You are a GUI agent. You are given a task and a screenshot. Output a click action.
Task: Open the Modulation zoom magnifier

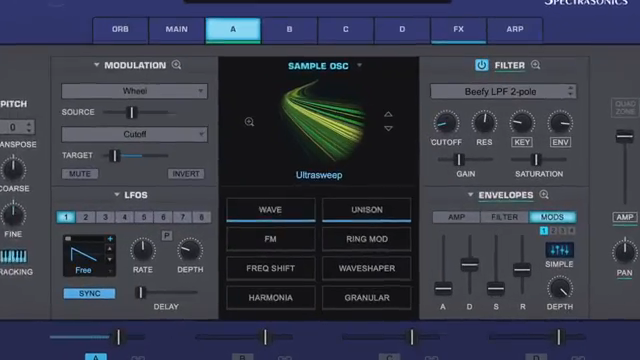click(x=176, y=65)
